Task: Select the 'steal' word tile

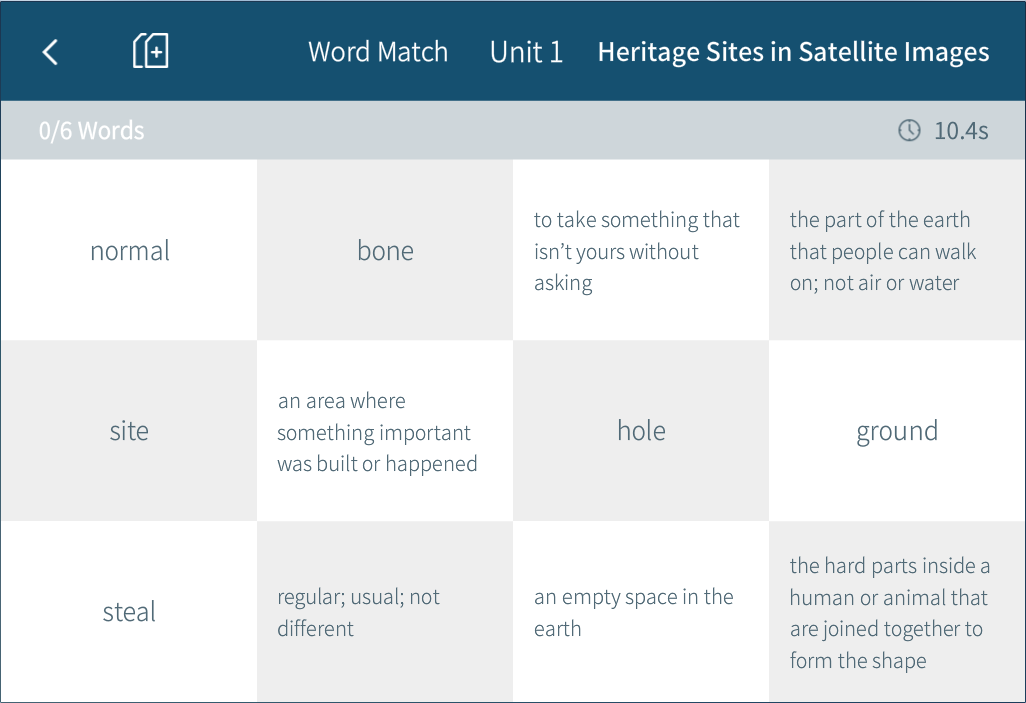Action: pyautogui.click(x=129, y=612)
